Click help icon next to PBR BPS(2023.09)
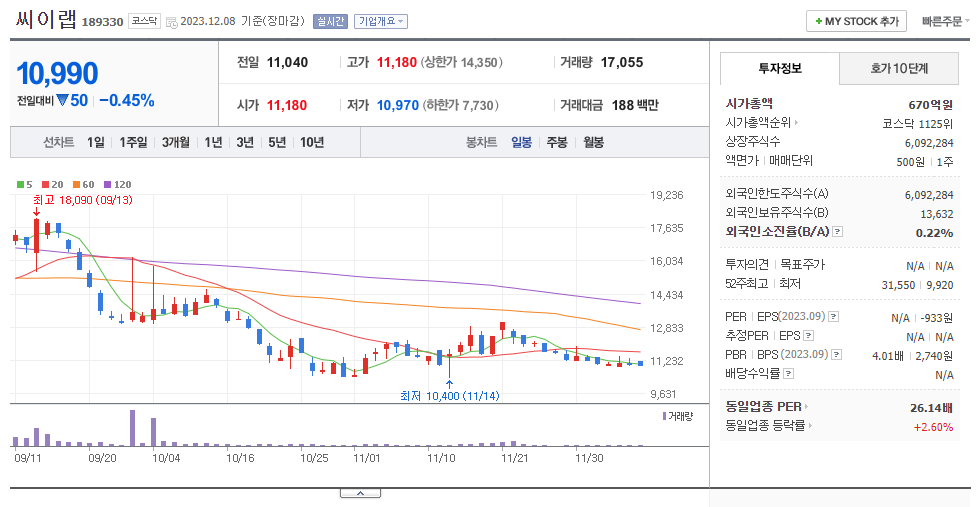This screenshot has width=976, height=507. point(837,355)
